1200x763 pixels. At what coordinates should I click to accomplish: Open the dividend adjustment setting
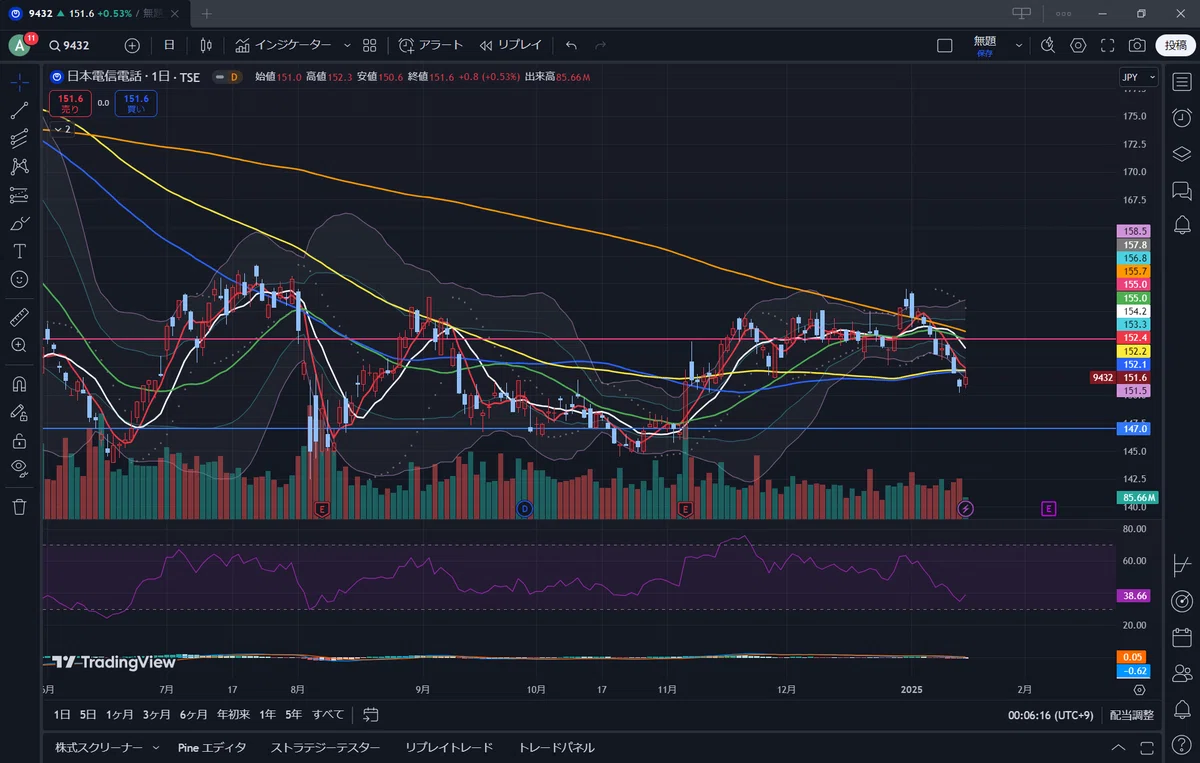(x=1131, y=714)
